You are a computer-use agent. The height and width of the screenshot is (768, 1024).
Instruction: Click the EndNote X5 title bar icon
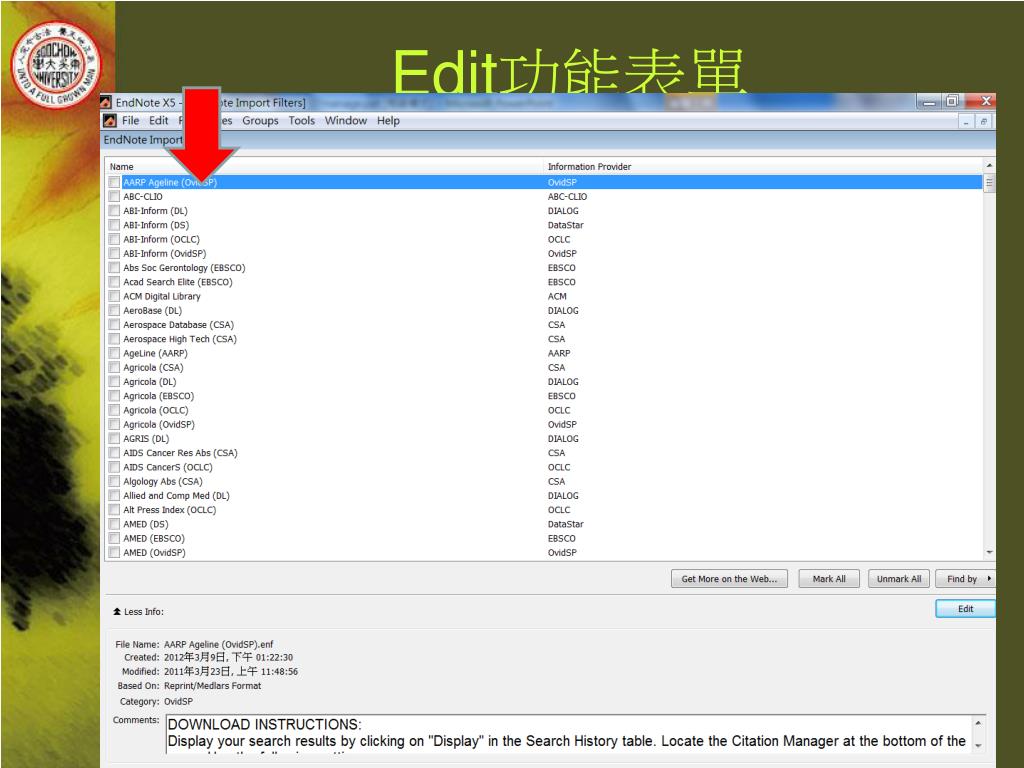106,103
